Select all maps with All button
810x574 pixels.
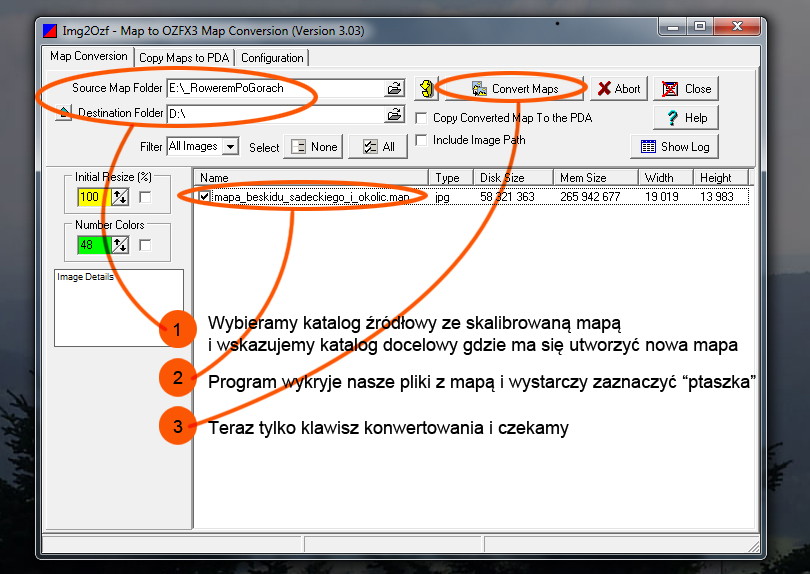click(378, 147)
